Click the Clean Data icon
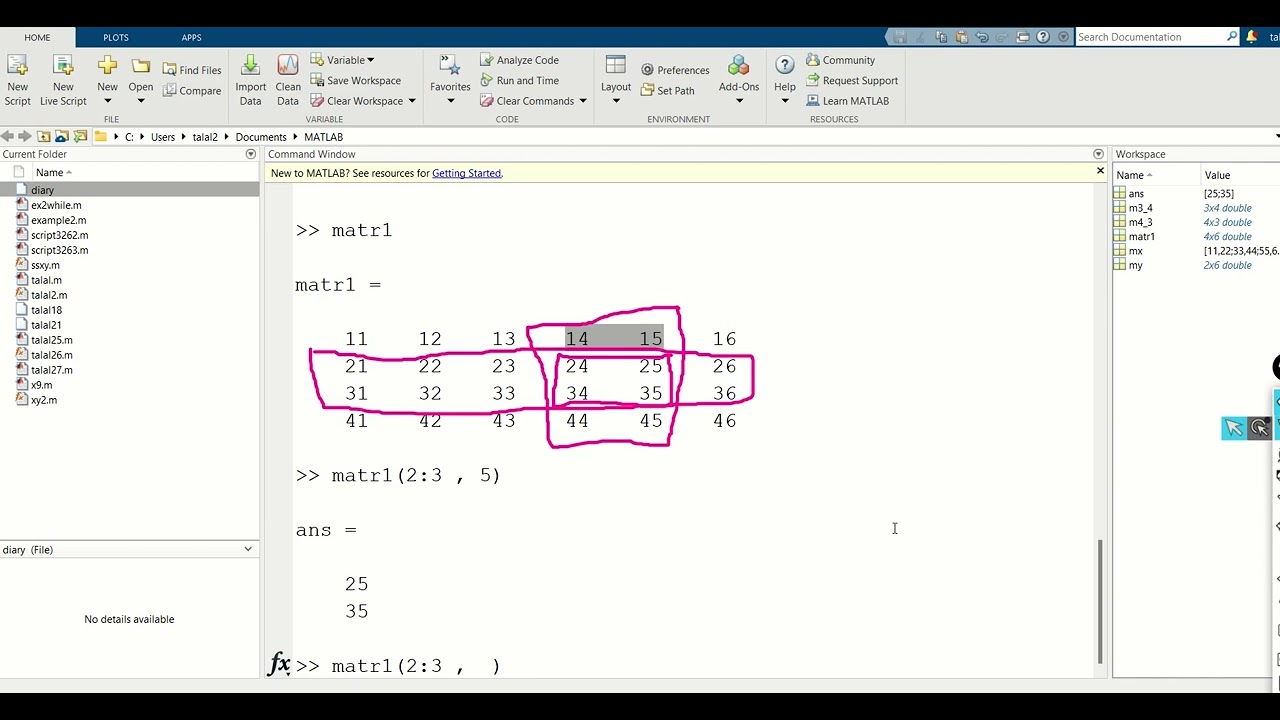The image size is (1280, 720). 288,66
